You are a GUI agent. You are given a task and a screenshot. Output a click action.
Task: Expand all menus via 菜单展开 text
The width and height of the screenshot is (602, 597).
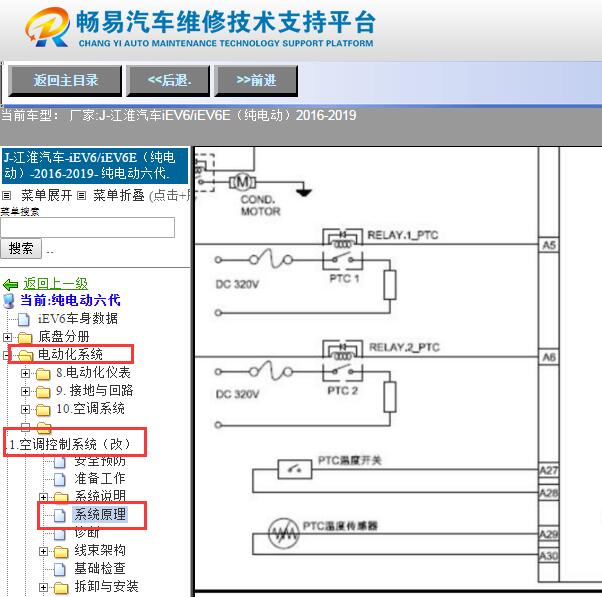click(46, 195)
